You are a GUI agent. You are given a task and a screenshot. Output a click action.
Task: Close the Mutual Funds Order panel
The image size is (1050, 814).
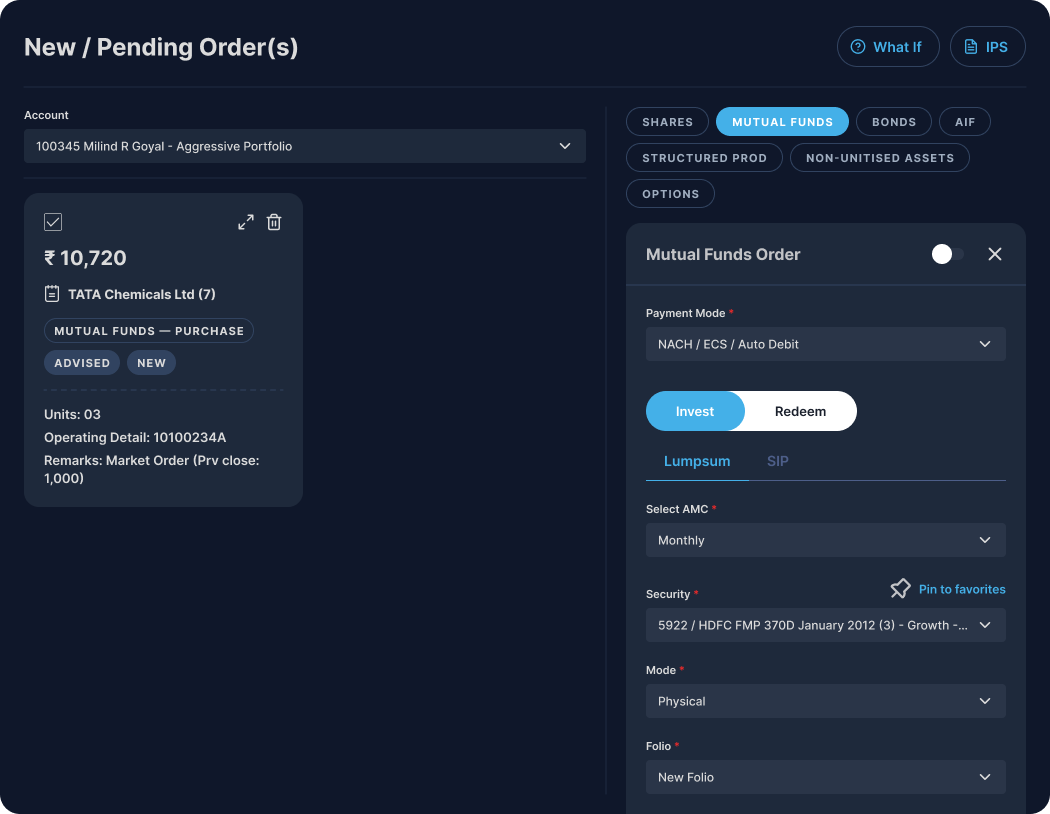pos(994,254)
